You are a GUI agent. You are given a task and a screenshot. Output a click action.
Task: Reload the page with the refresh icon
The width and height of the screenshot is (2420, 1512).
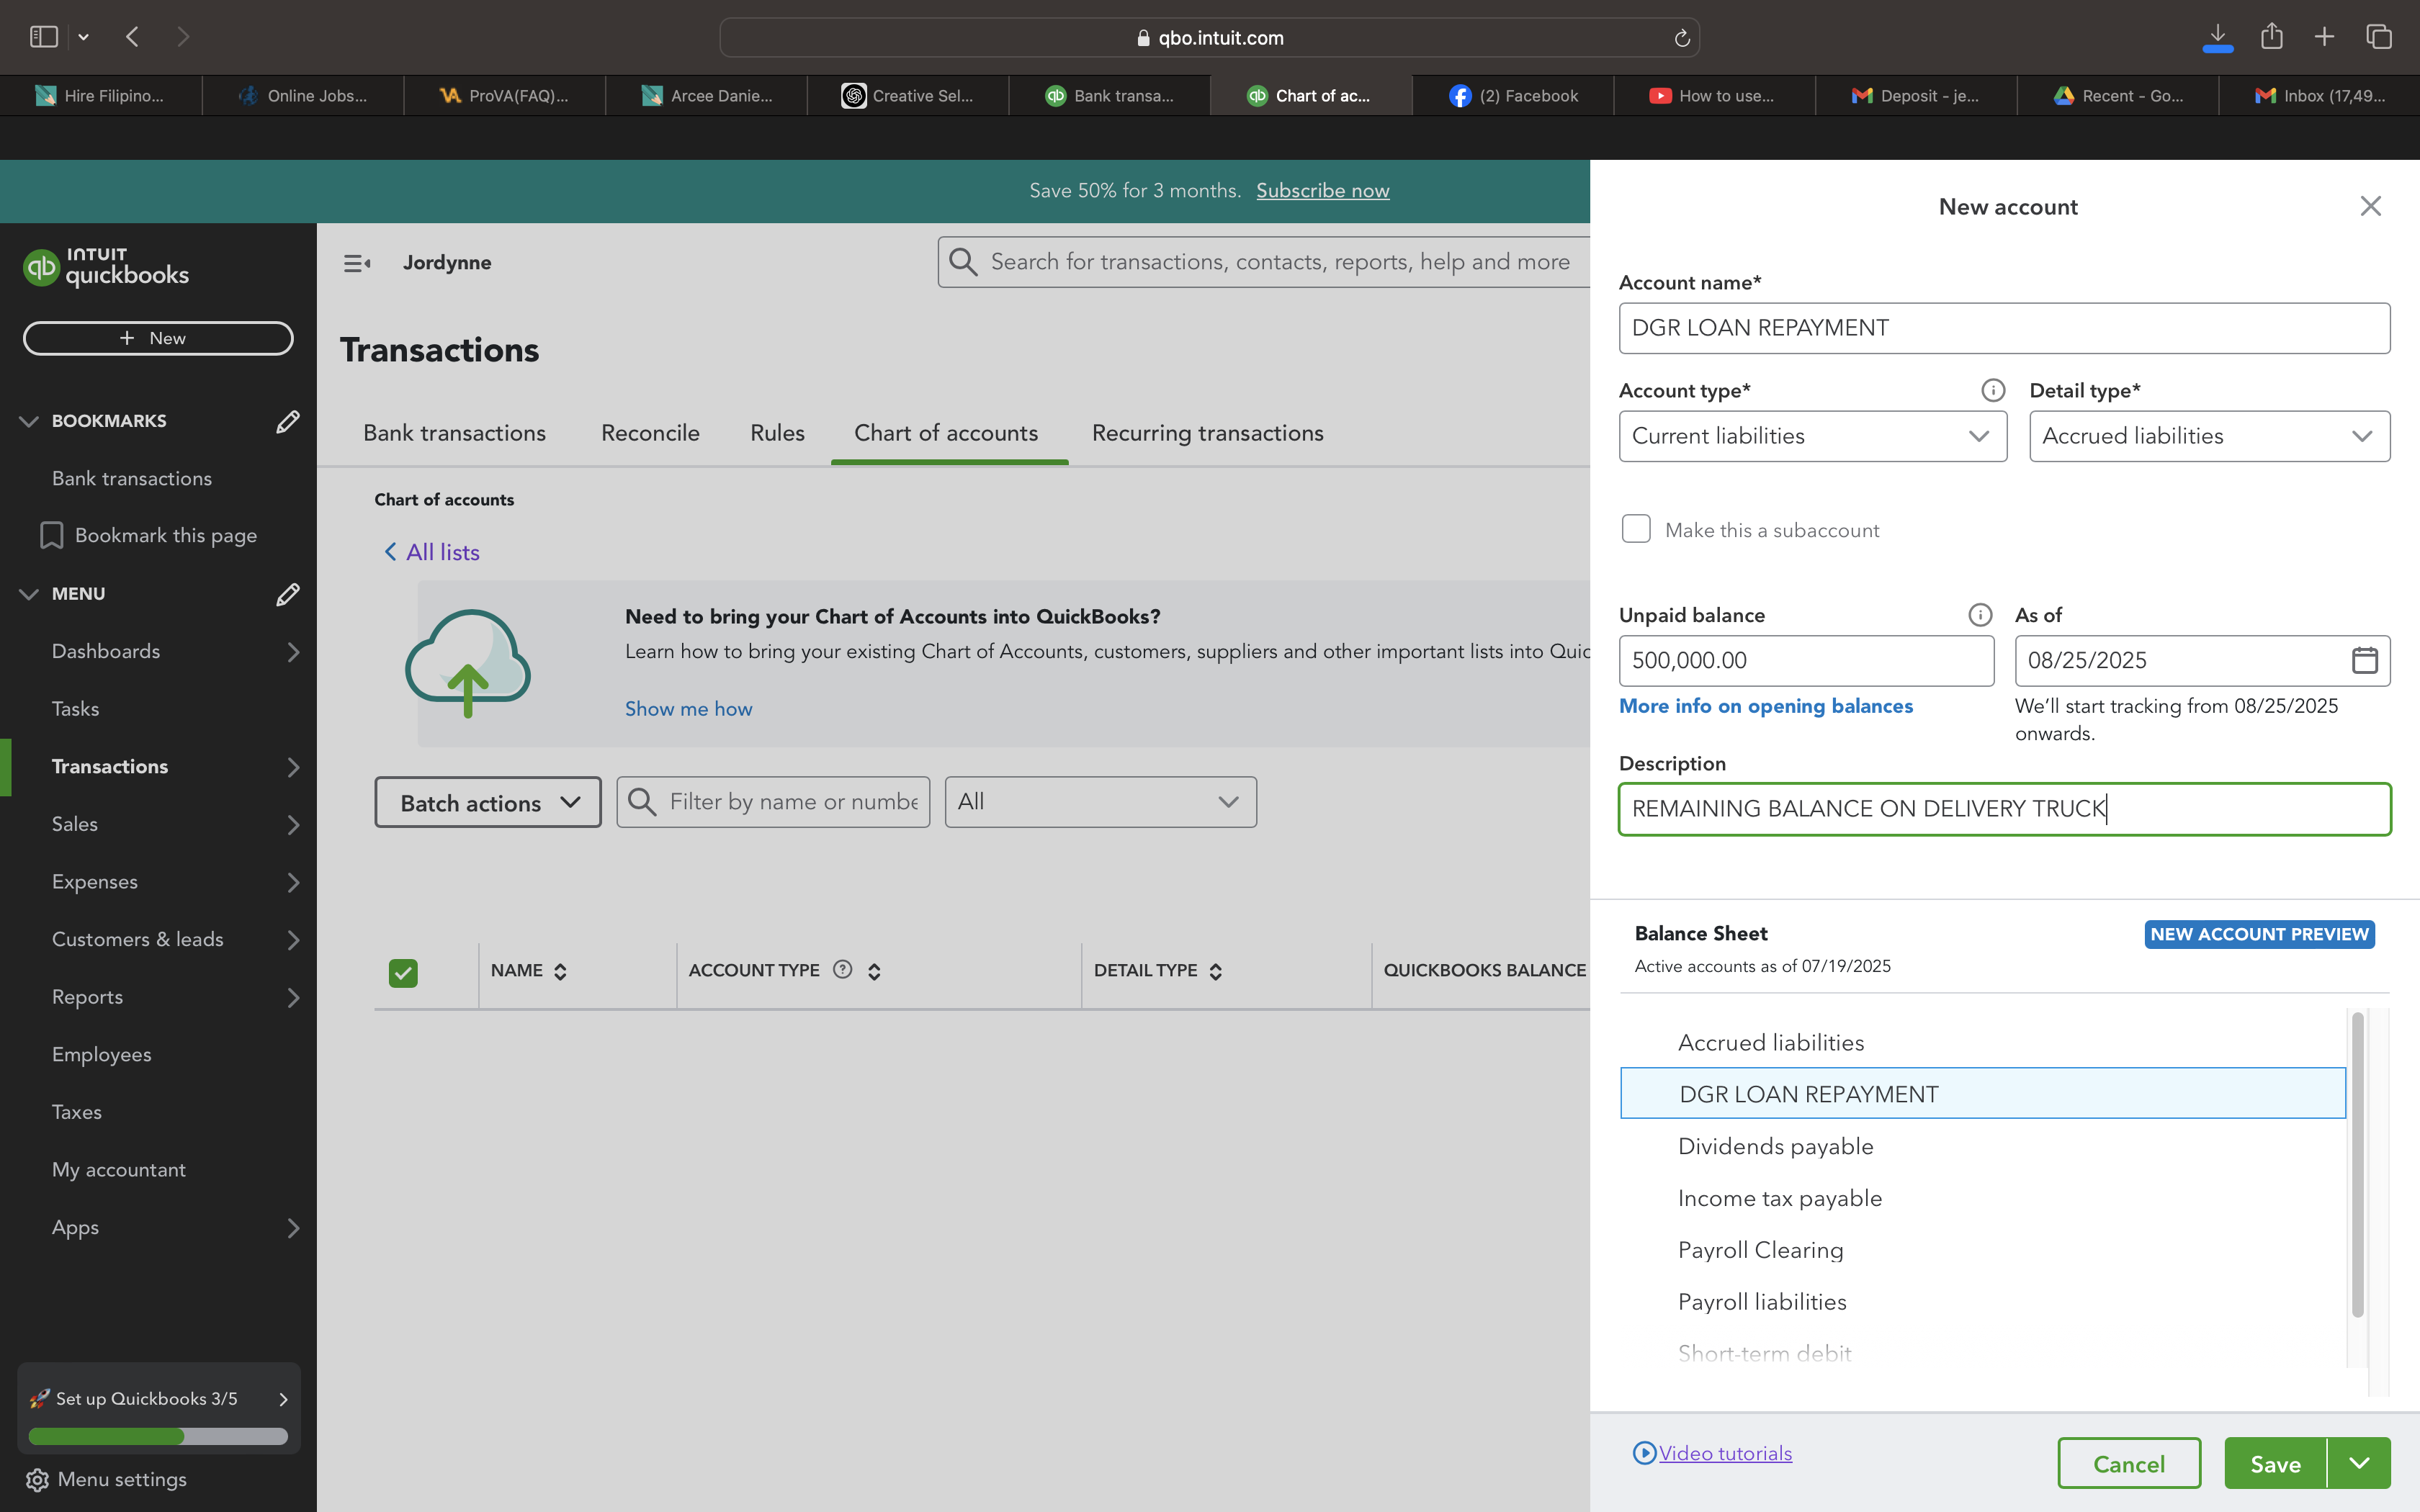1682,38
